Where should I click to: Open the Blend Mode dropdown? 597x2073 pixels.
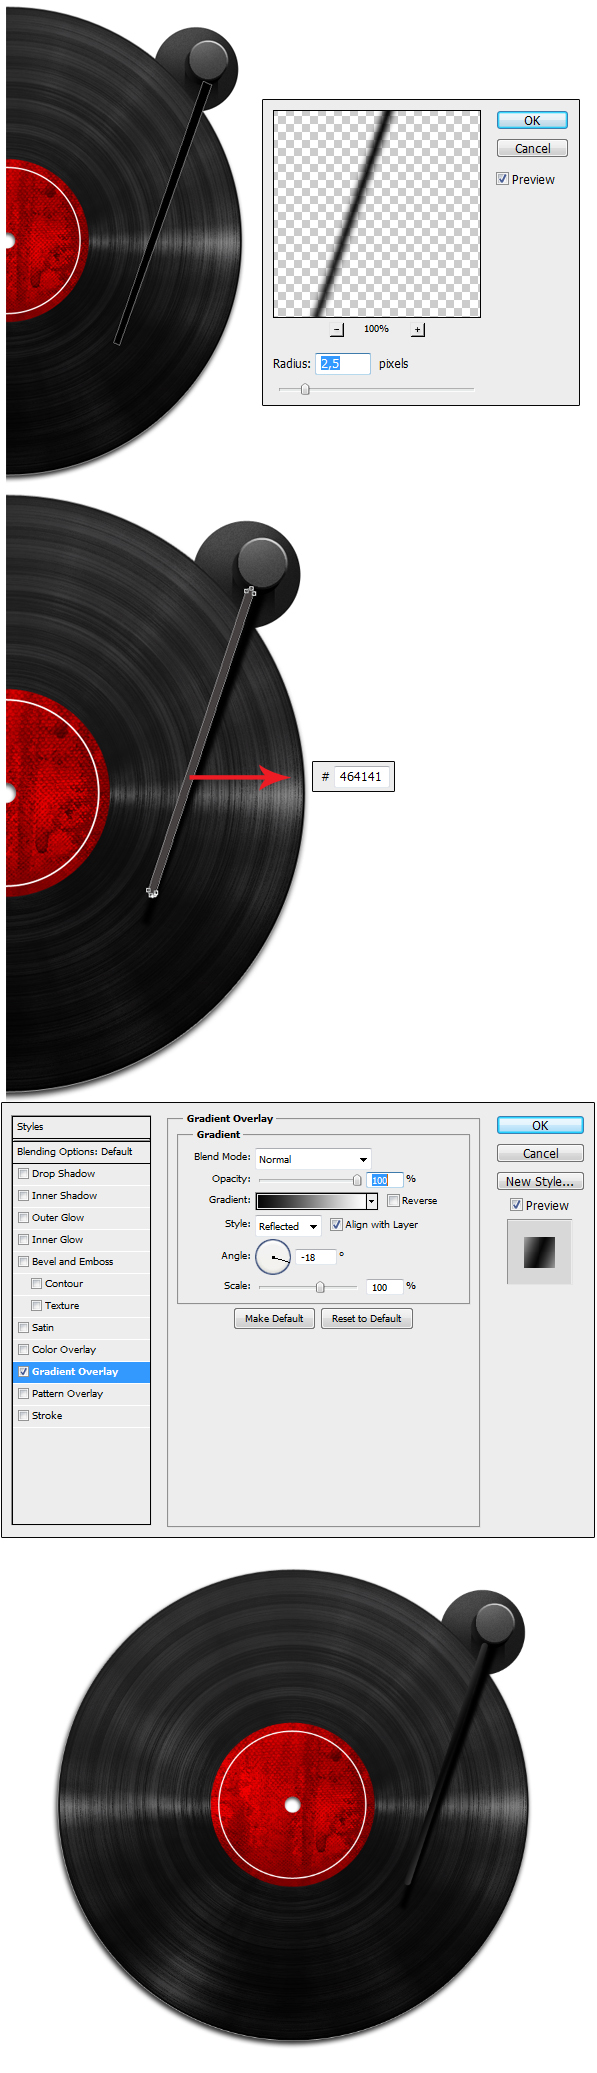point(314,1159)
